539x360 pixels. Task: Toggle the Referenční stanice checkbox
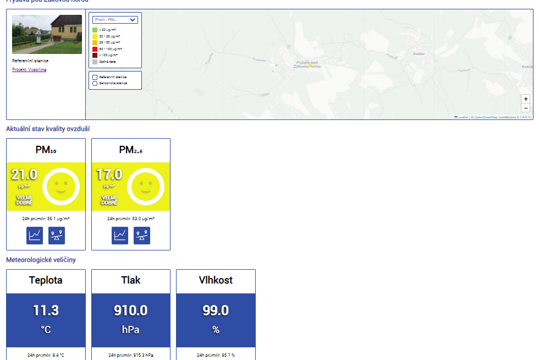(95, 77)
